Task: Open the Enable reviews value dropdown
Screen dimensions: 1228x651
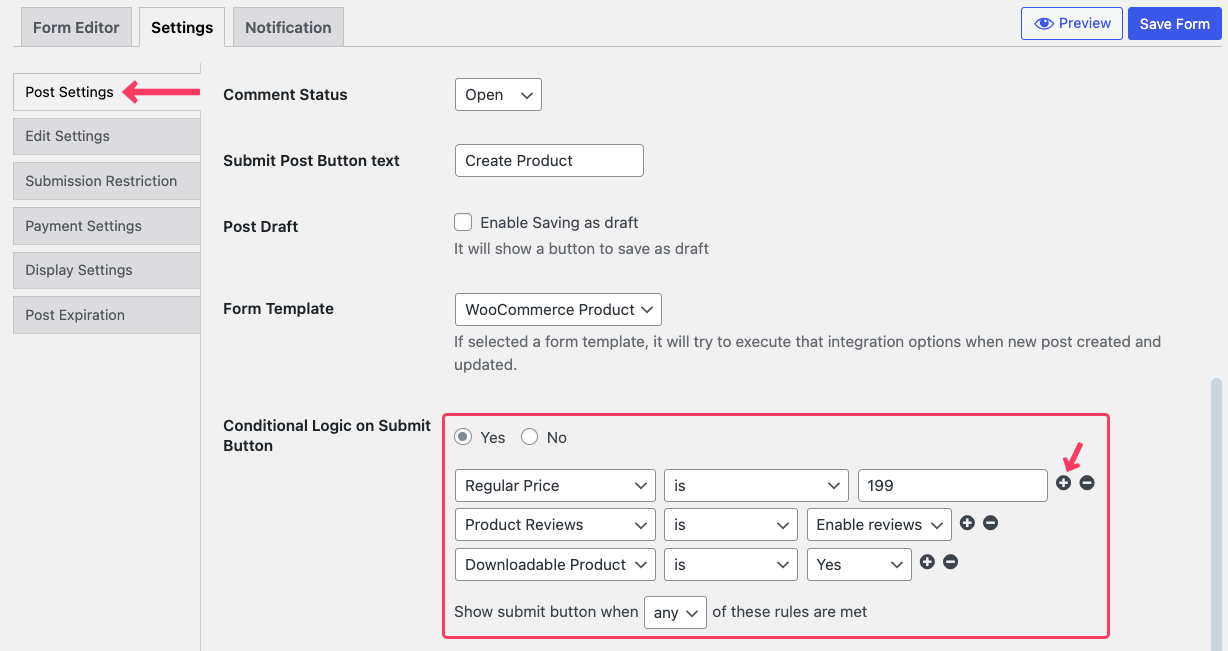Action: [879, 525]
